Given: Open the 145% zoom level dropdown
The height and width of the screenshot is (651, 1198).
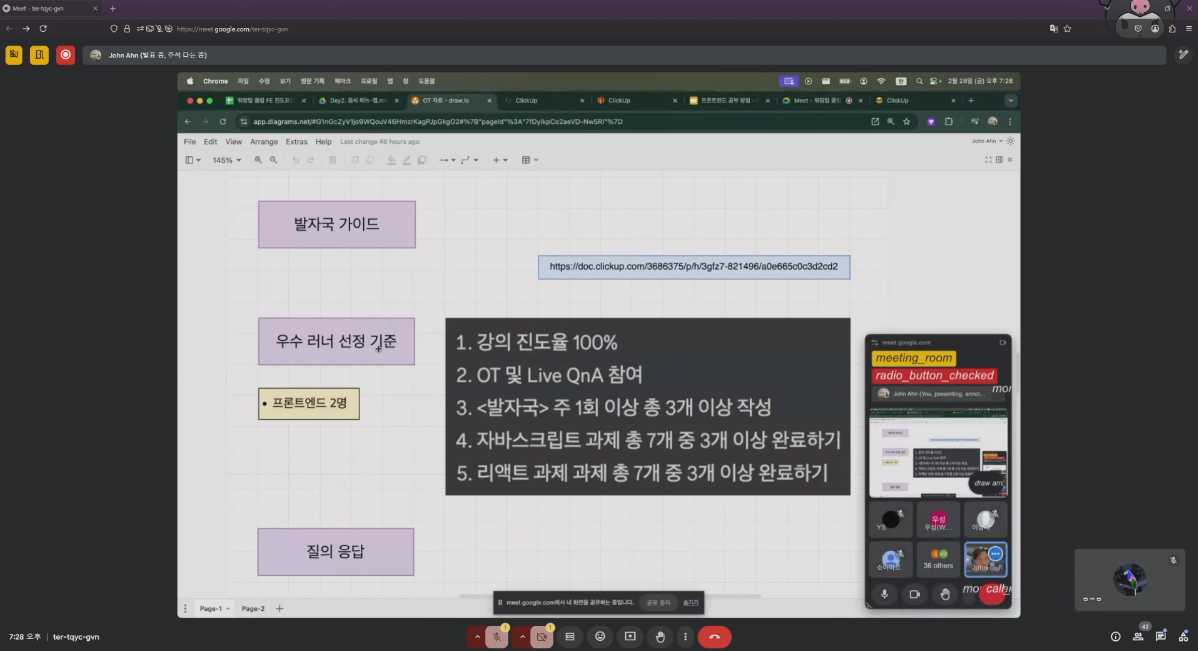Looking at the screenshot, I should (226, 160).
